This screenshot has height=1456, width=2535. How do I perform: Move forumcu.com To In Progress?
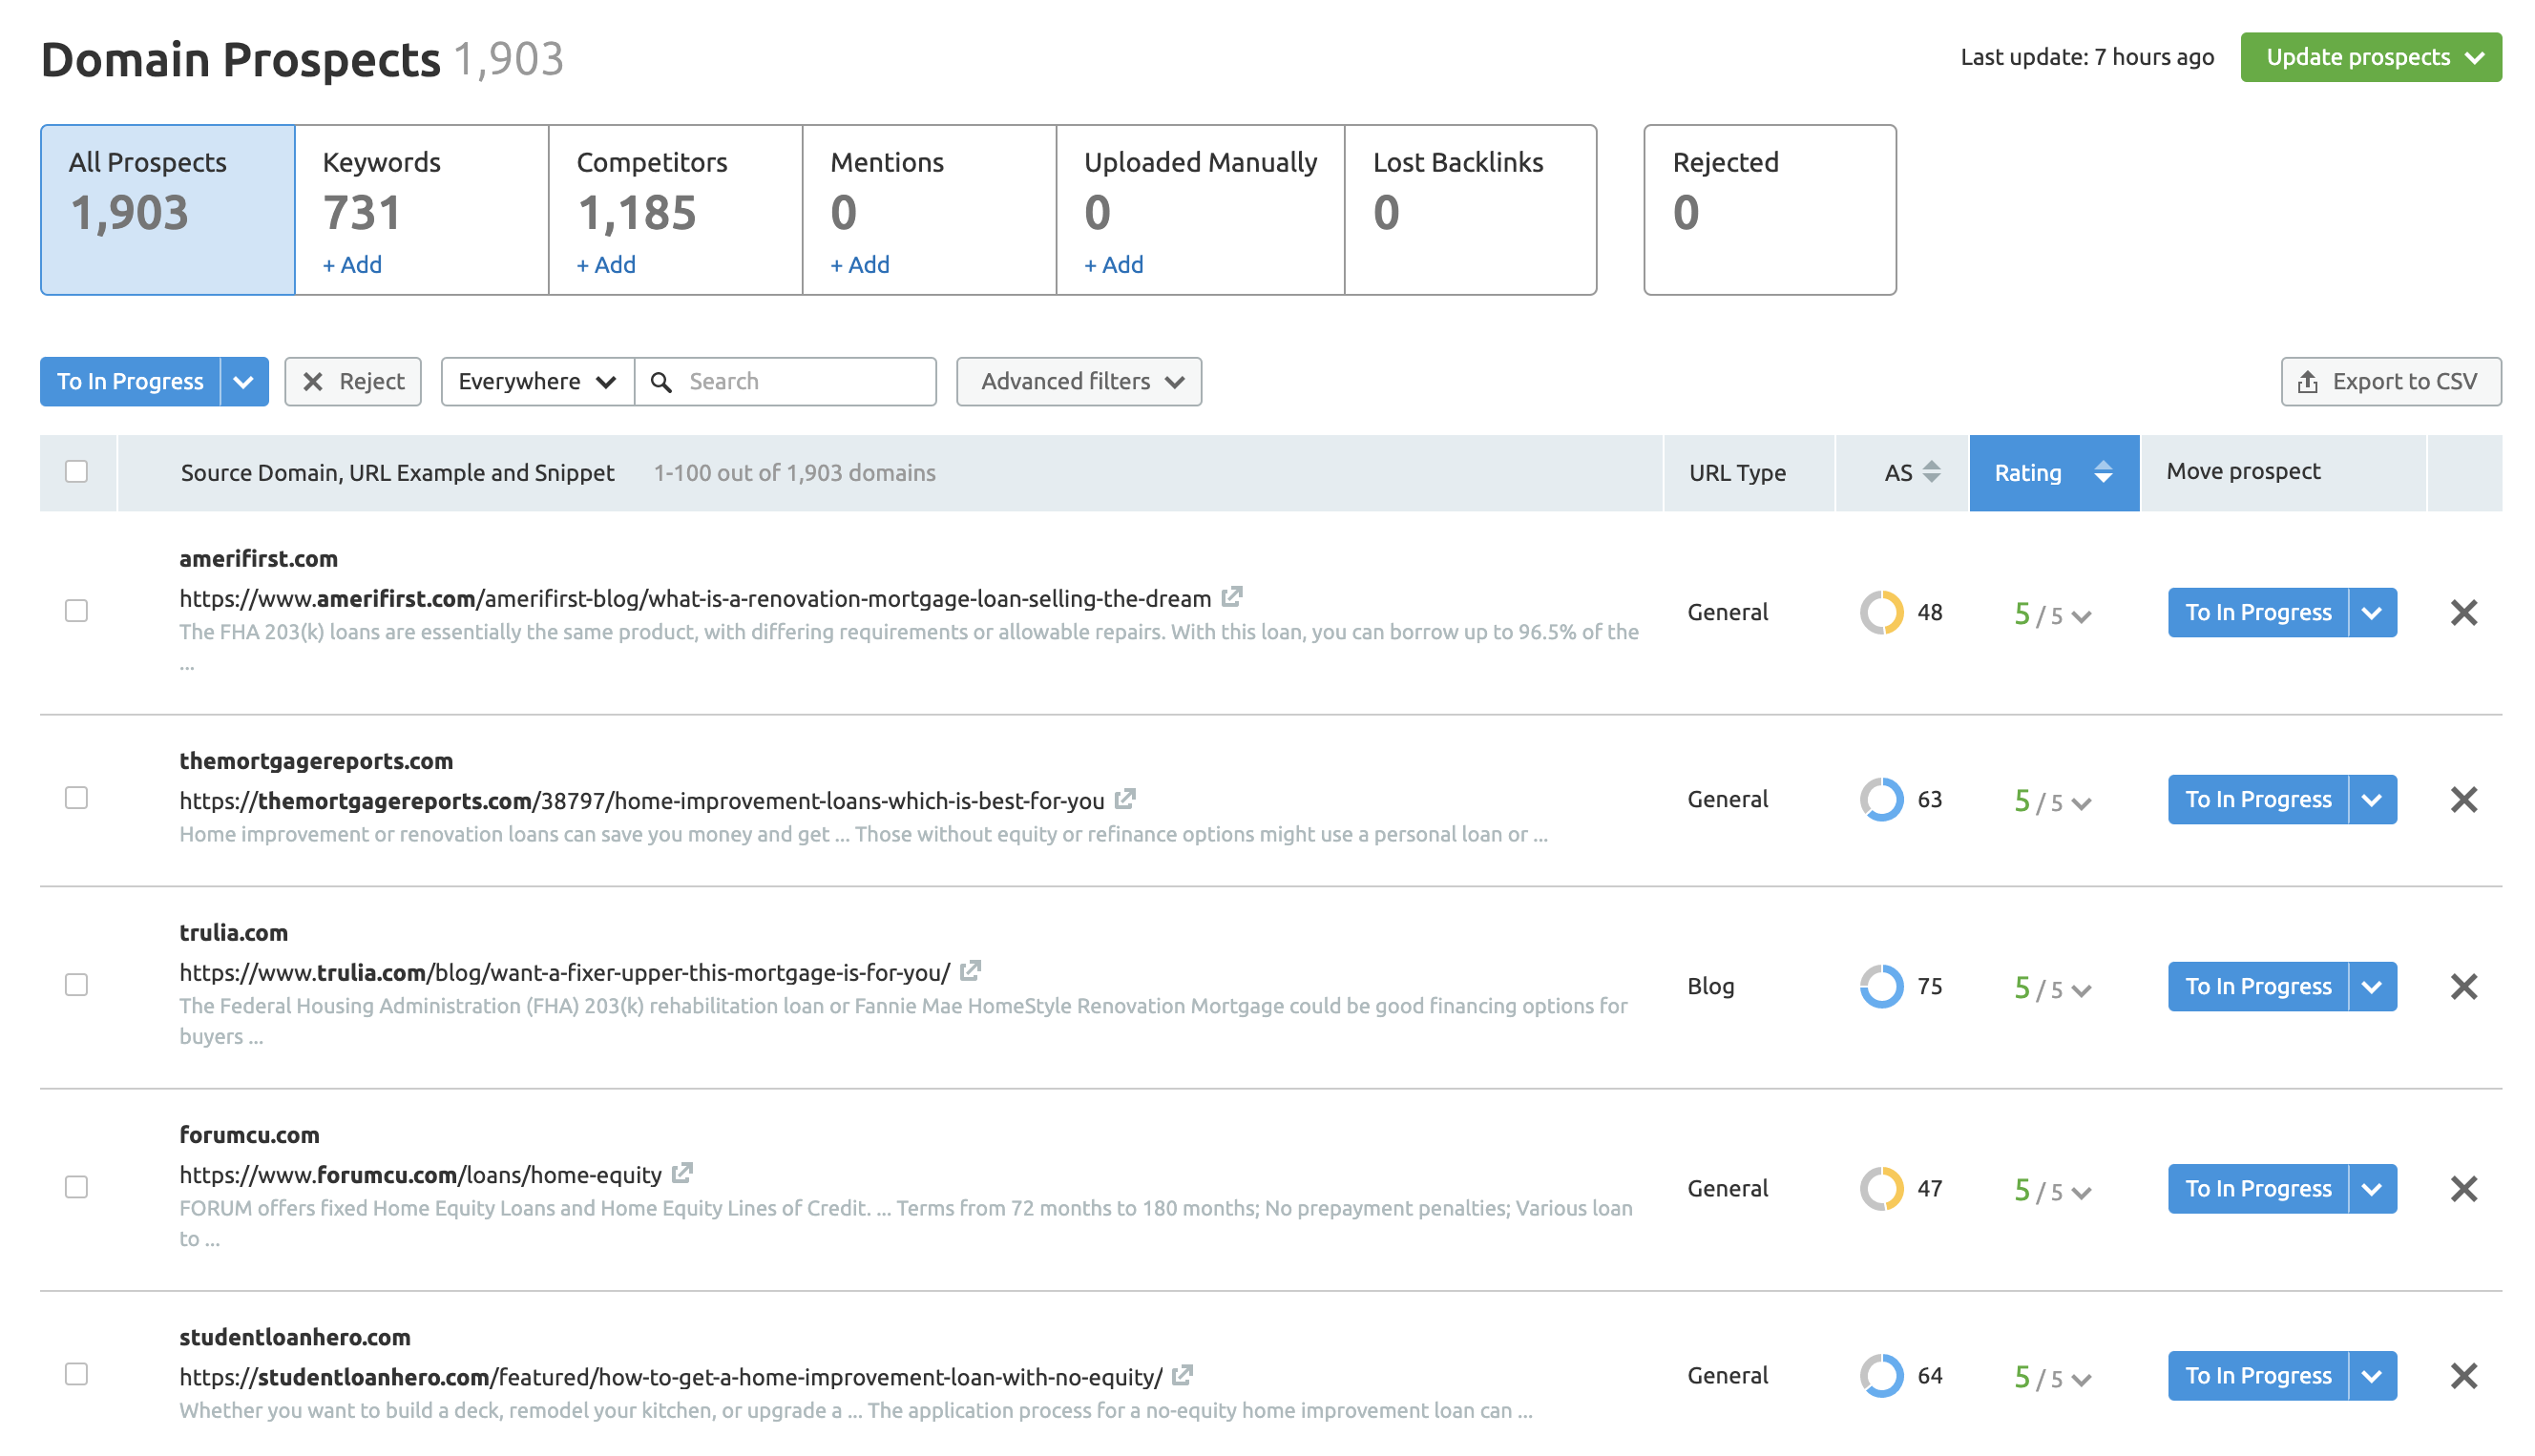tap(2257, 1188)
